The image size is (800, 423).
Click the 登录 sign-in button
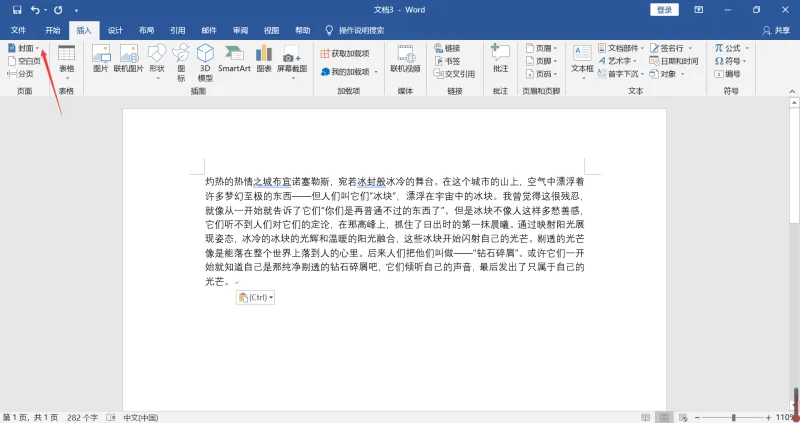[x=664, y=10]
